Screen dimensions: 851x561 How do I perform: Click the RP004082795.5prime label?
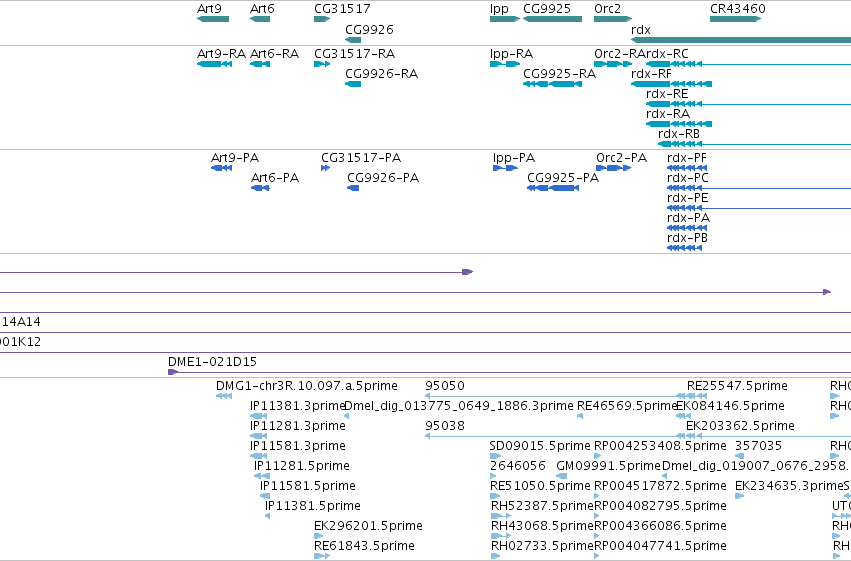point(661,506)
